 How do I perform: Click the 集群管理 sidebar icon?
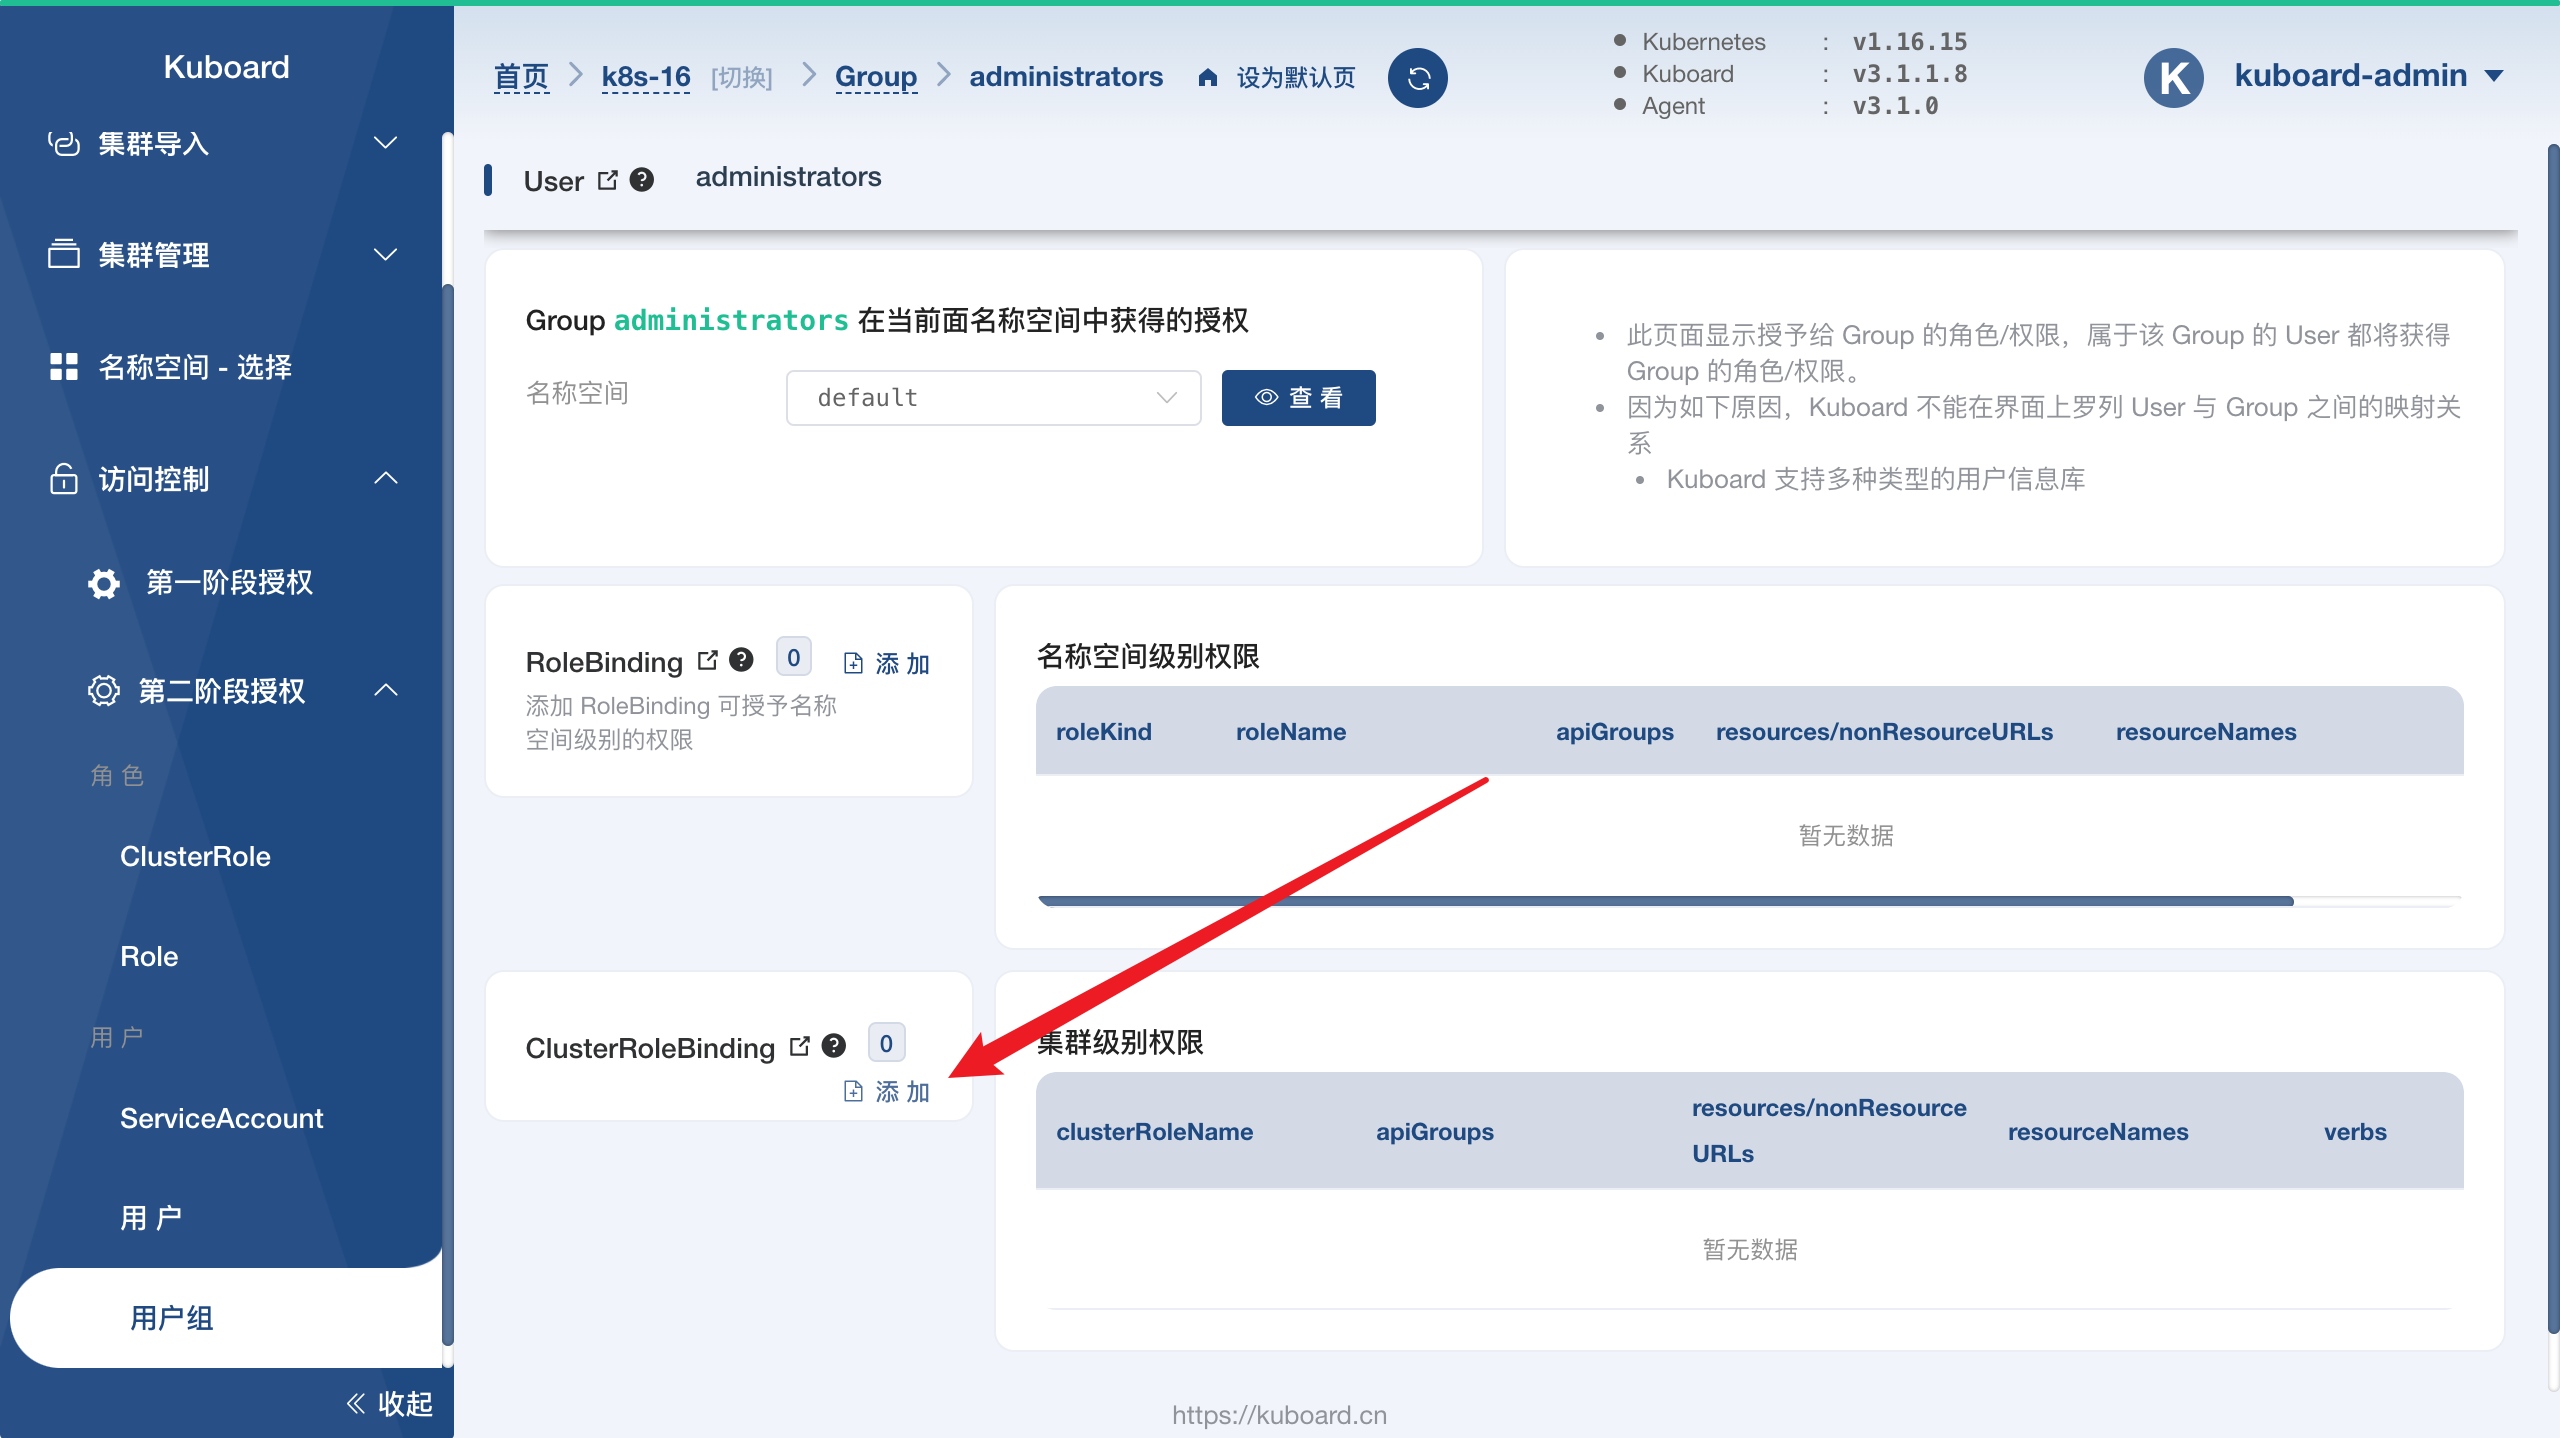[64, 254]
